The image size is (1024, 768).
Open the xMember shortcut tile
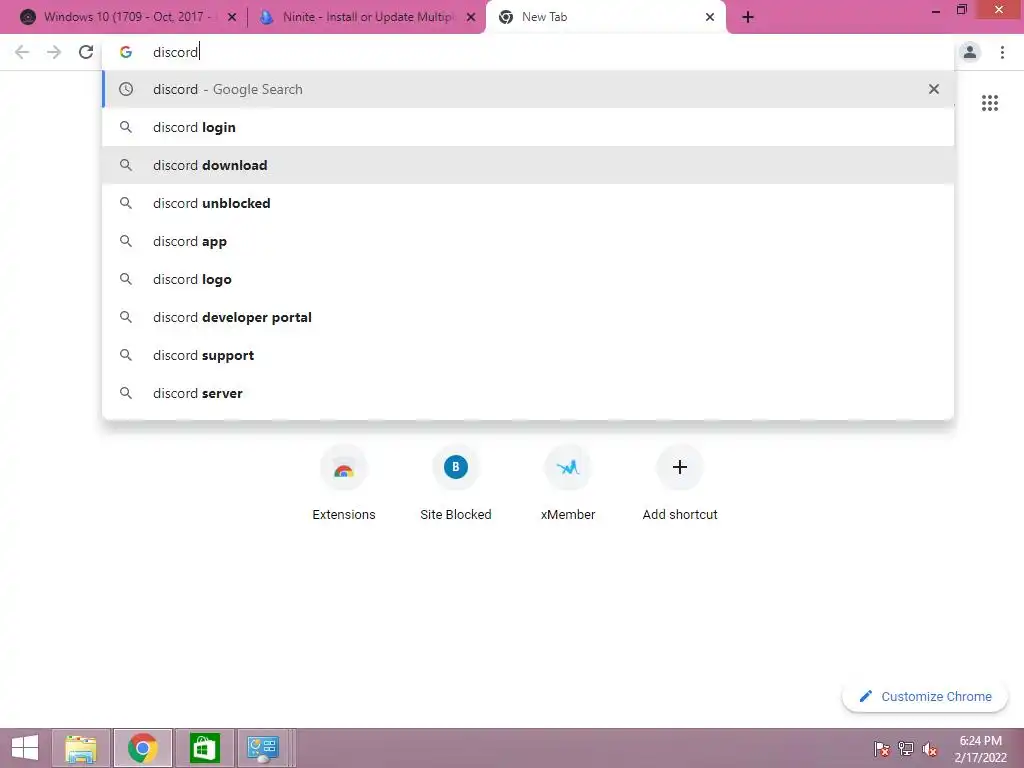click(x=568, y=483)
